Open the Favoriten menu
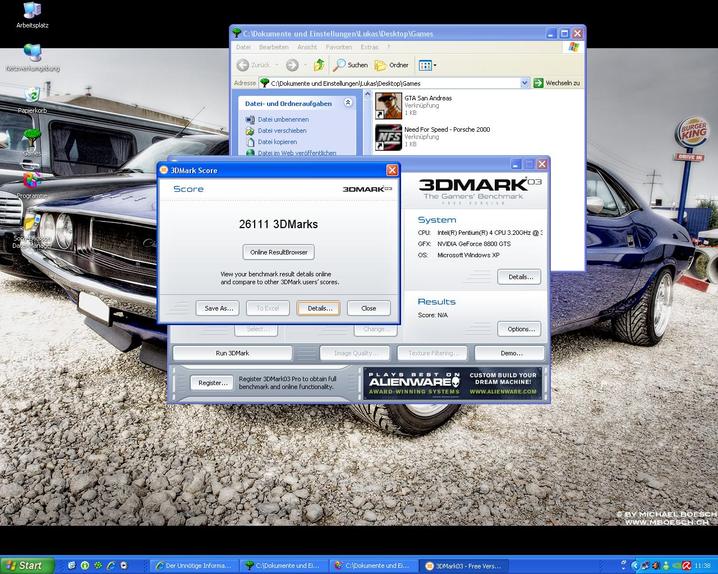Image resolution: width=718 pixels, height=574 pixels. click(338, 47)
